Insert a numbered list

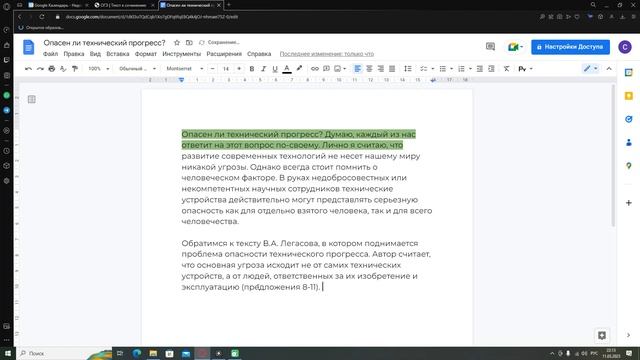(461, 69)
